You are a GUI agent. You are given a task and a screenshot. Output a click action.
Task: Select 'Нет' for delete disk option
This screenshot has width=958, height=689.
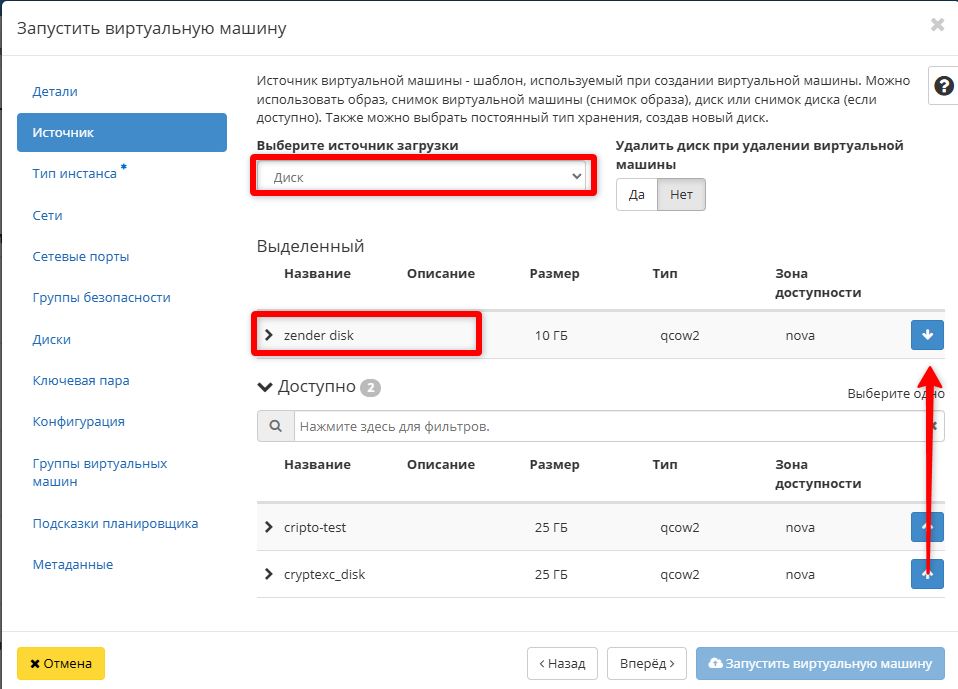coord(681,195)
